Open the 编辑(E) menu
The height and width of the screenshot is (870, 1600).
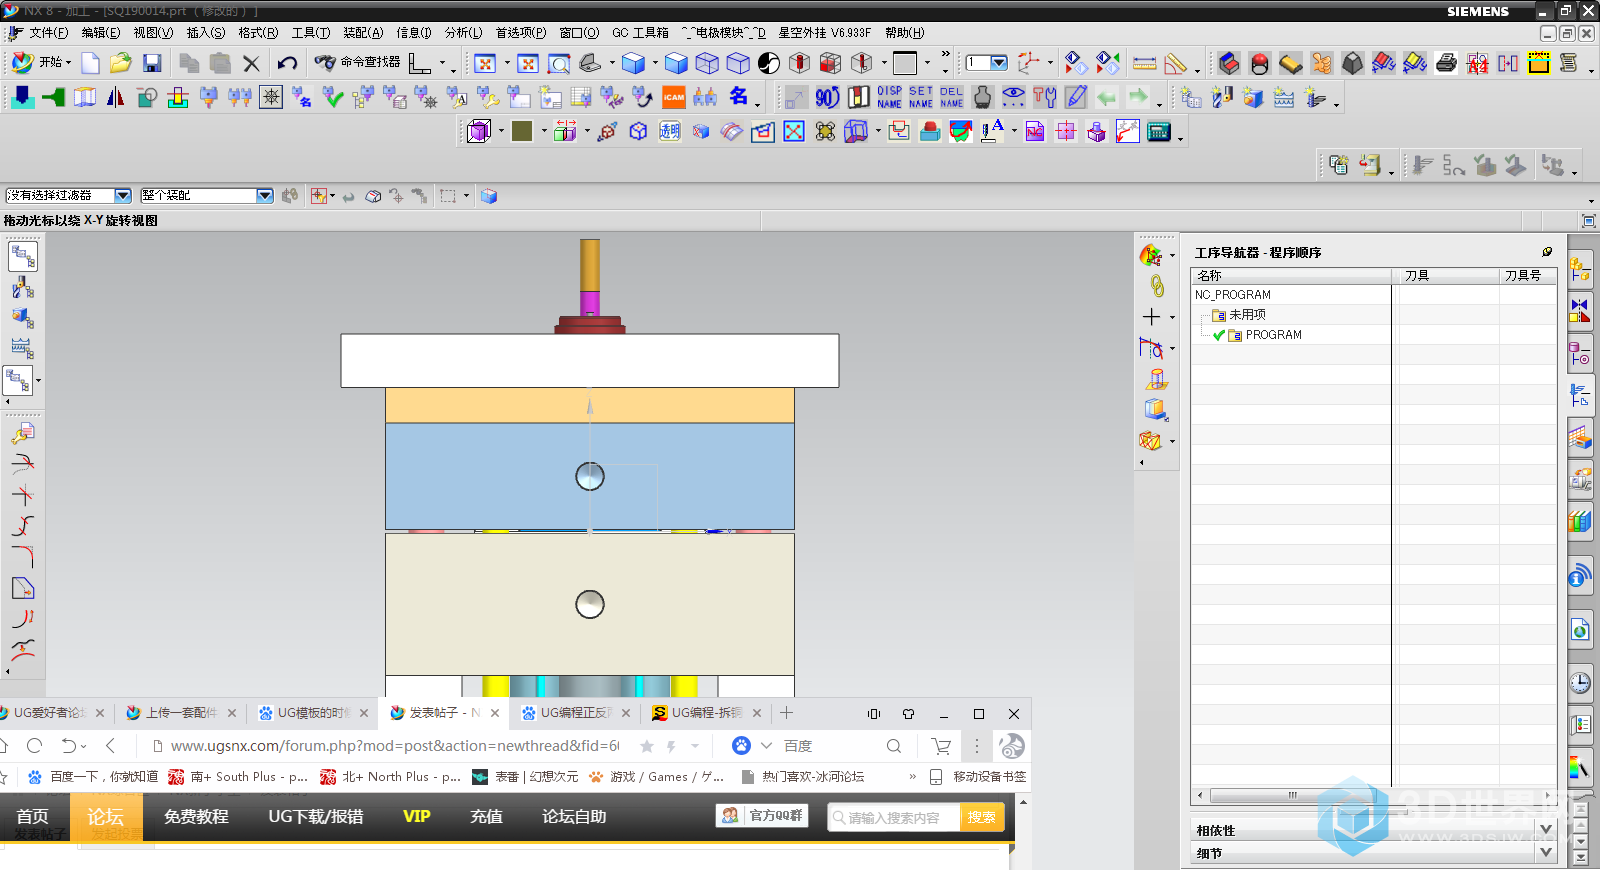[101, 33]
